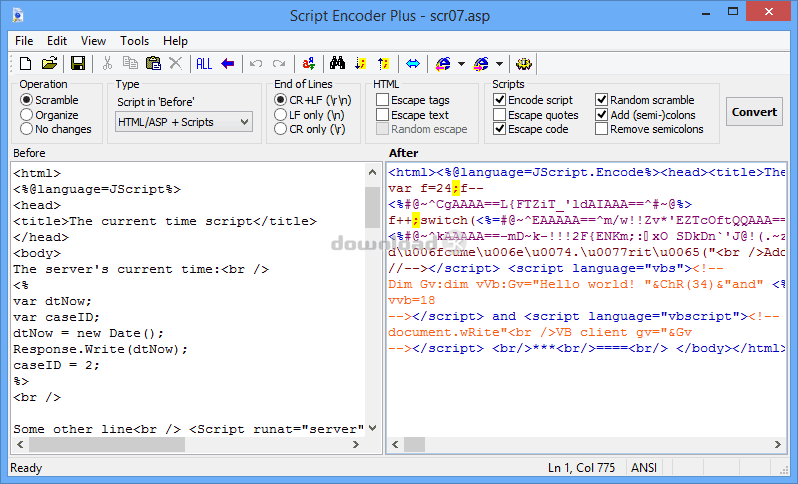Viewport: 798px width, 484px height.
Task: Click the Before pane scroll right arrow
Action: click(356, 444)
